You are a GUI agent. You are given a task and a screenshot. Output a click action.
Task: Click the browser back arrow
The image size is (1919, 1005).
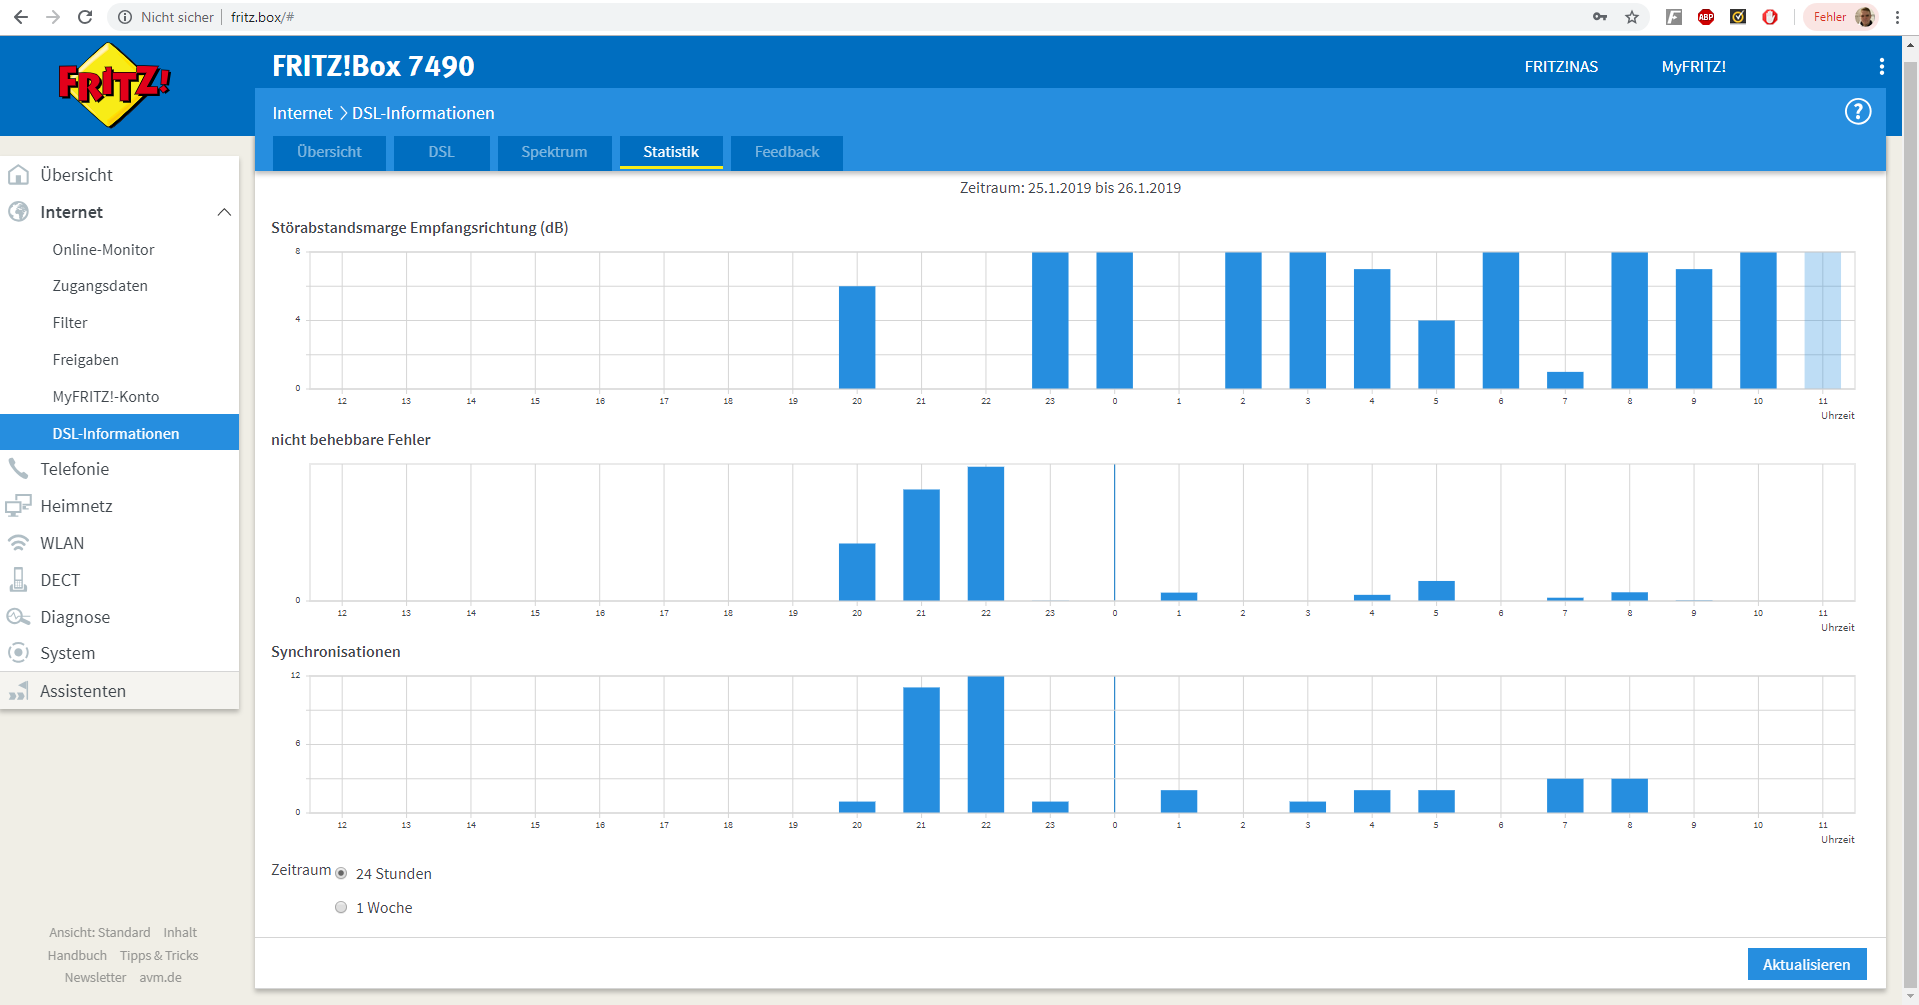coord(20,17)
